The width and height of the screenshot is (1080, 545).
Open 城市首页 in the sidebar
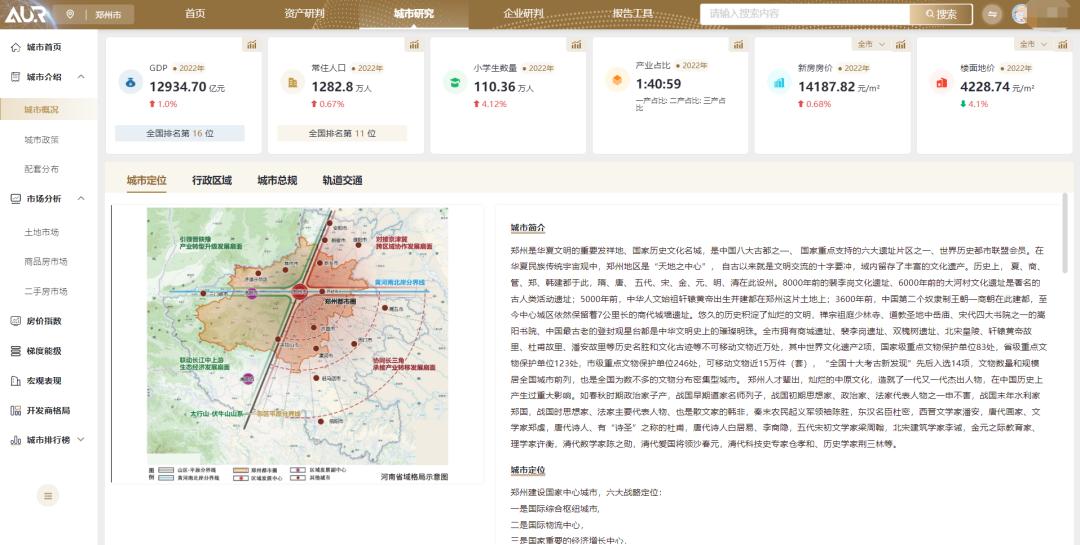(44, 47)
